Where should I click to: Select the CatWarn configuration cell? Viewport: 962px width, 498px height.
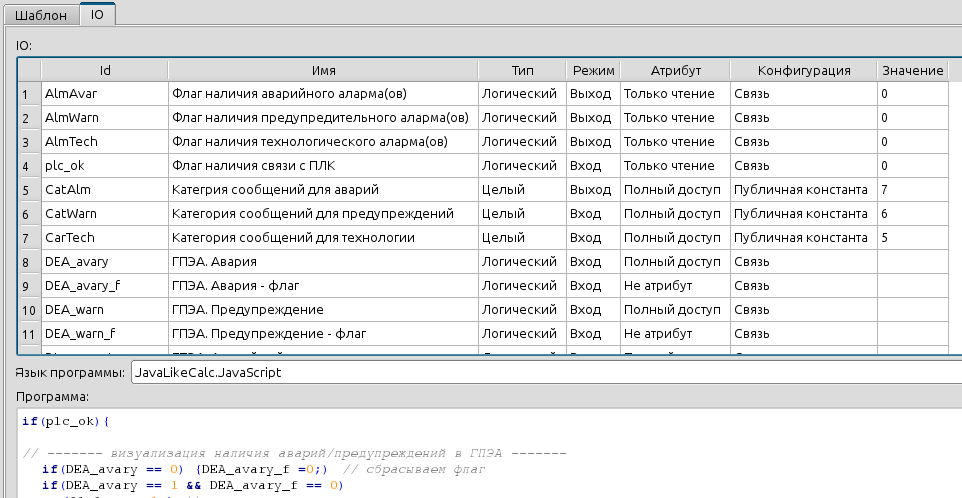pos(803,214)
